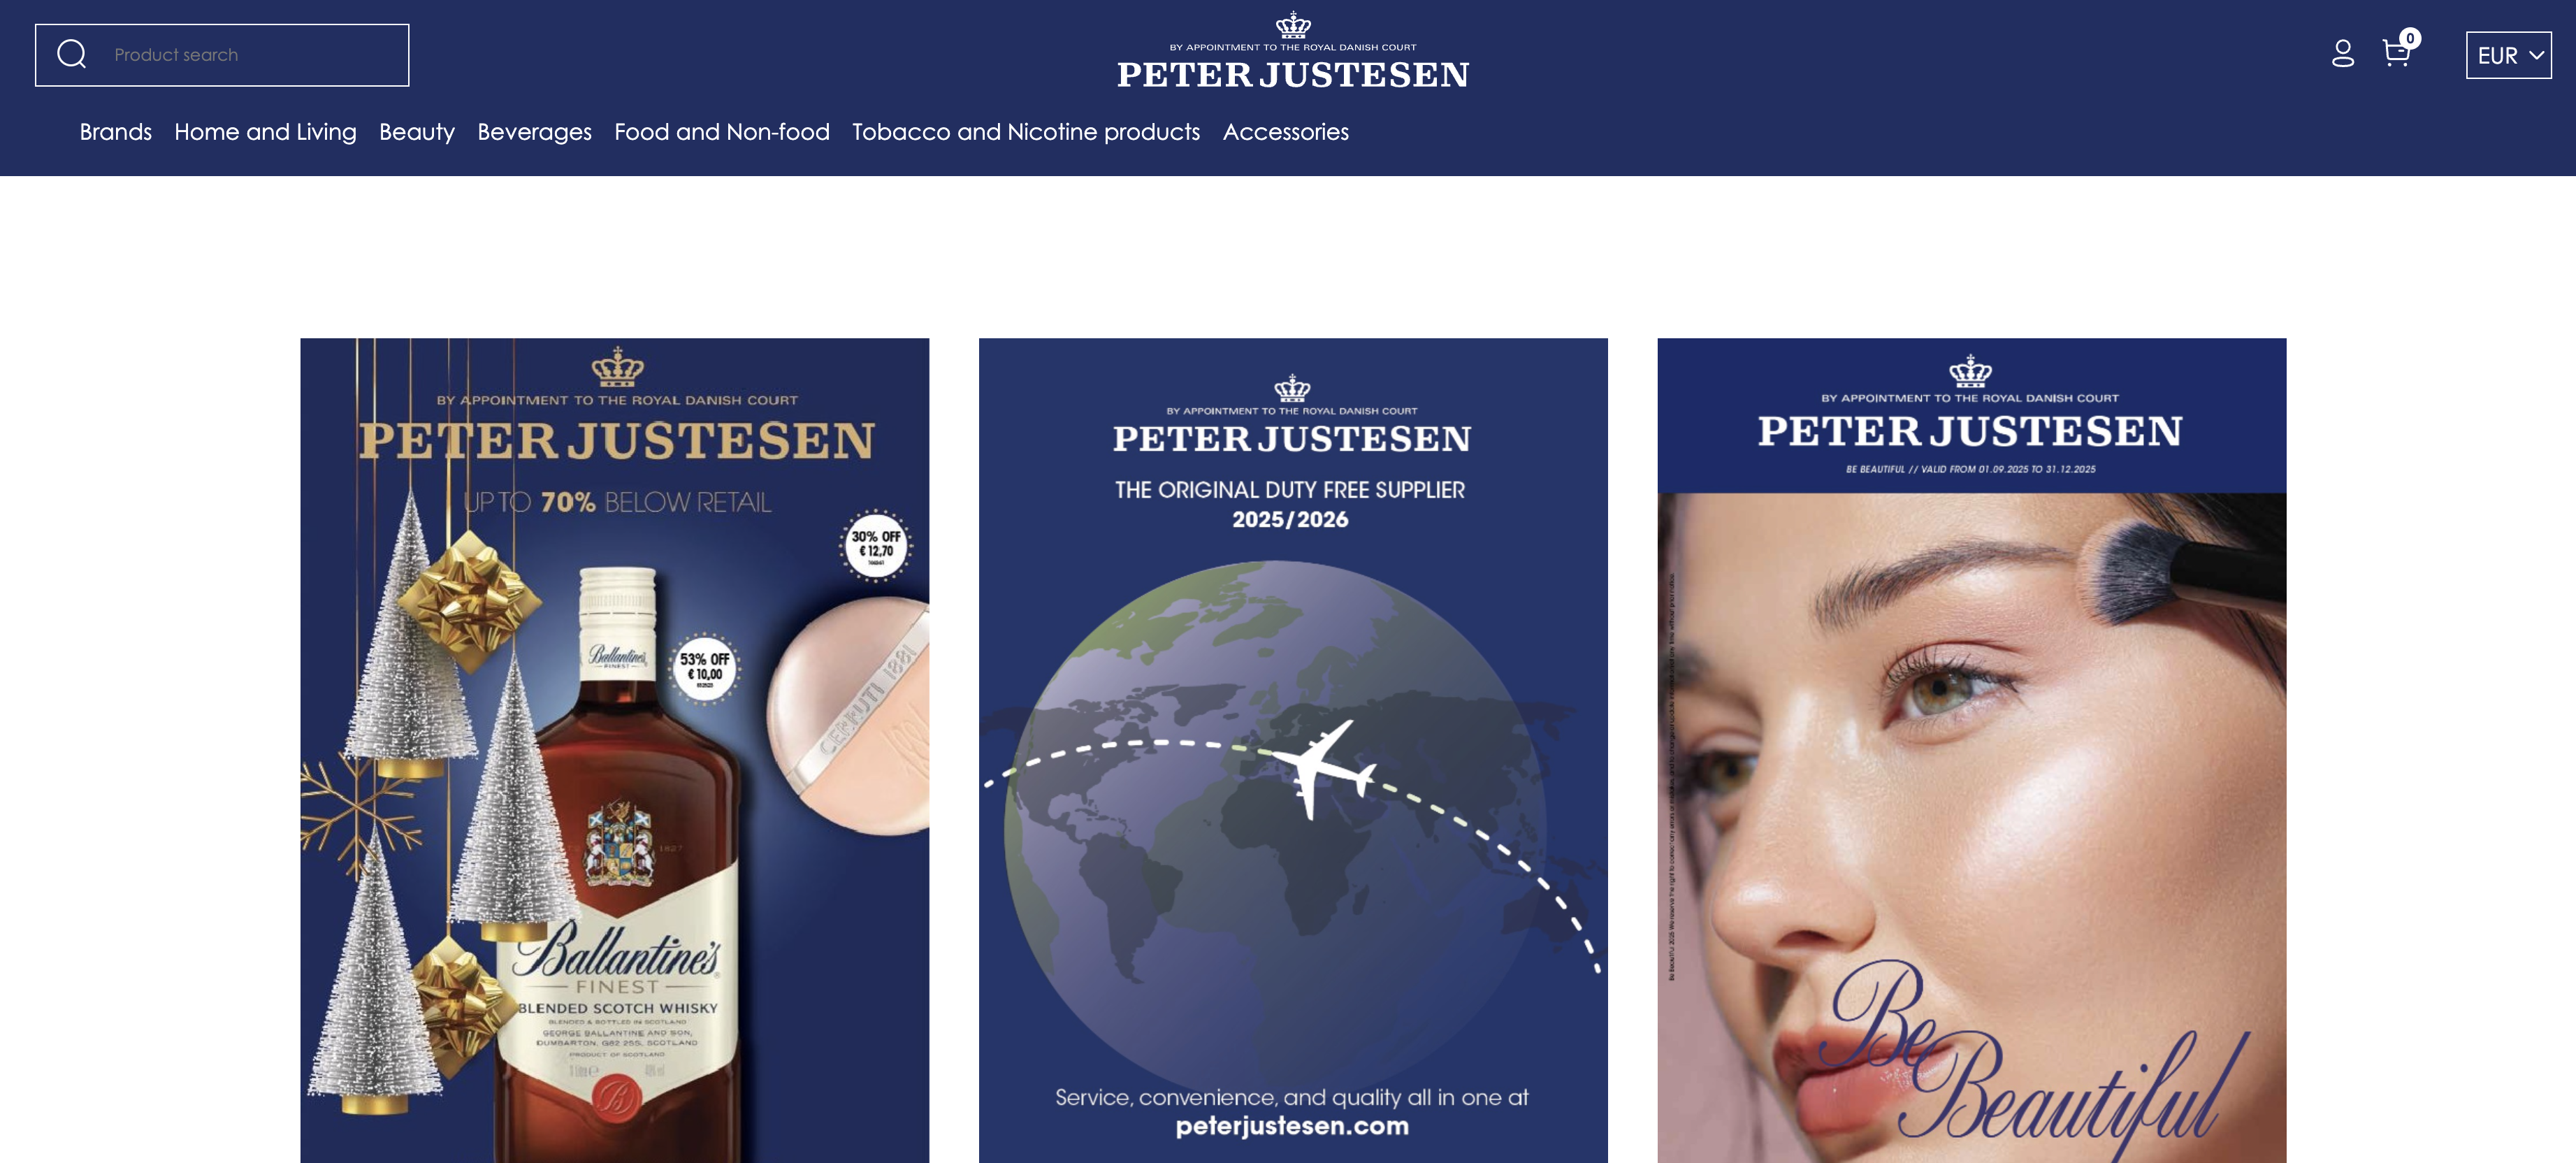2576x1163 pixels.
Task: Open the Be Beautiful catalogue cover
Action: [1972, 750]
